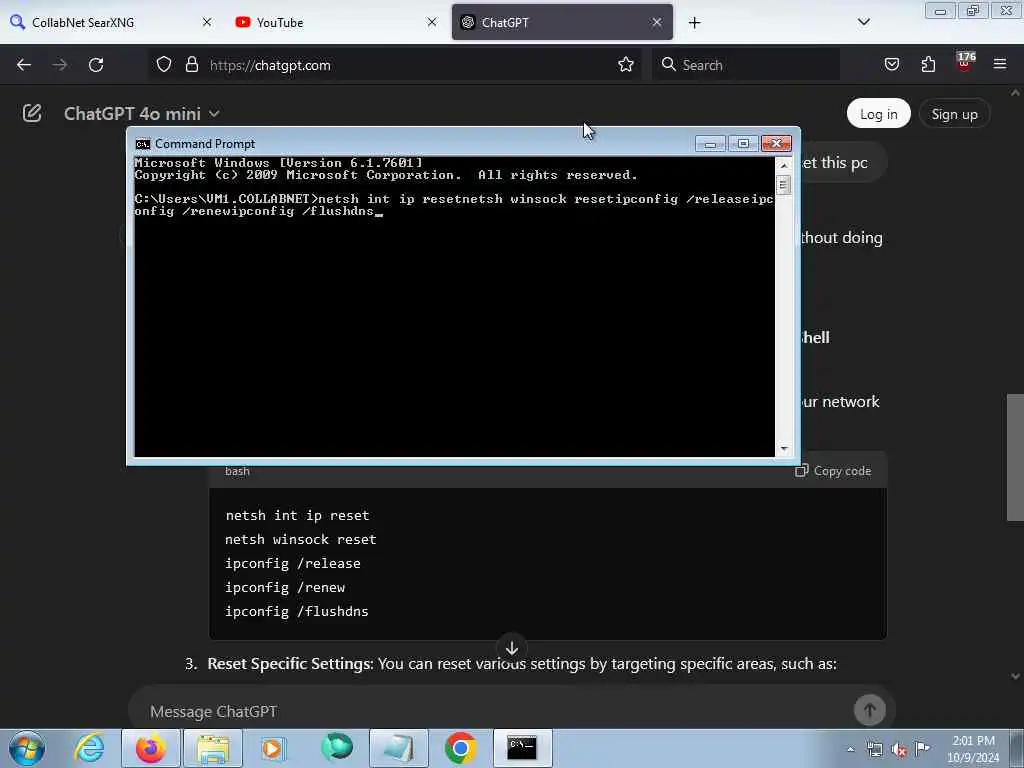Open the taskbar clock showing 2:01 PM

pyautogui.click(x=973, y=749)
